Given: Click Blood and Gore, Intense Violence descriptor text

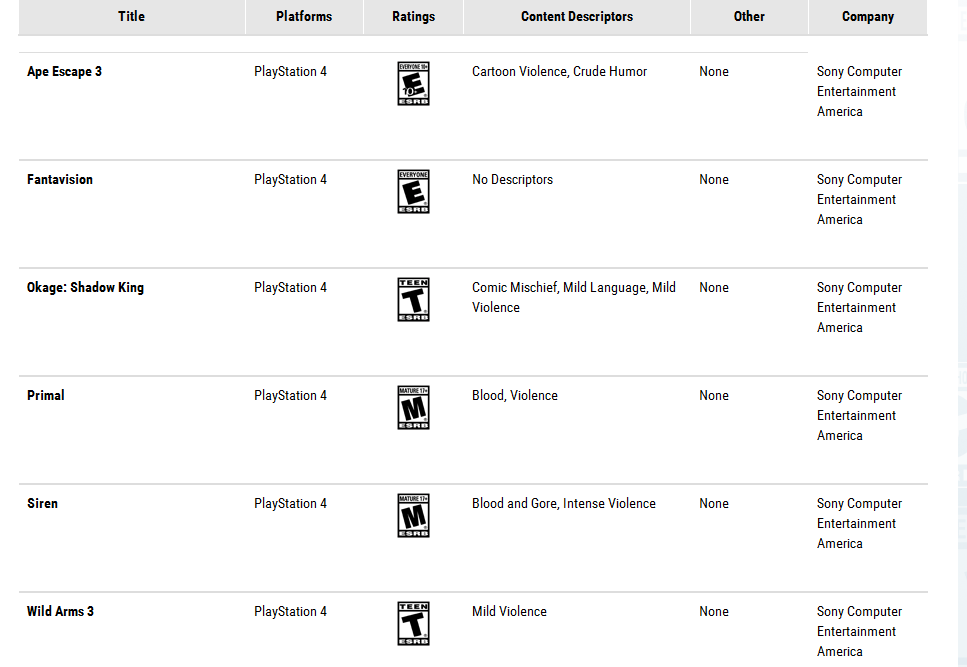Looking at the screenshot, I should click(564, 504).
